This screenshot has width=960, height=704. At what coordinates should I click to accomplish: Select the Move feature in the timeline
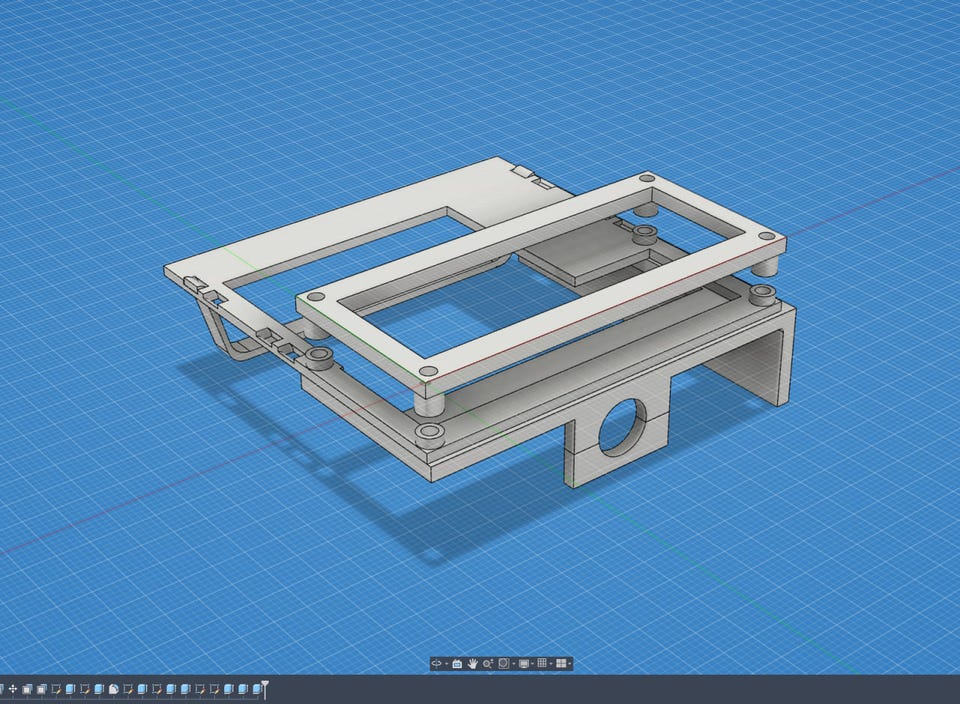[x=13, y=689]
